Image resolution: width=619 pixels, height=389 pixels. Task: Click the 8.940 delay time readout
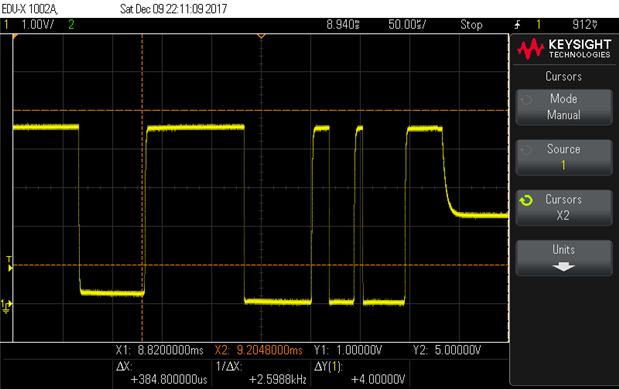click(x=343, y=24)
